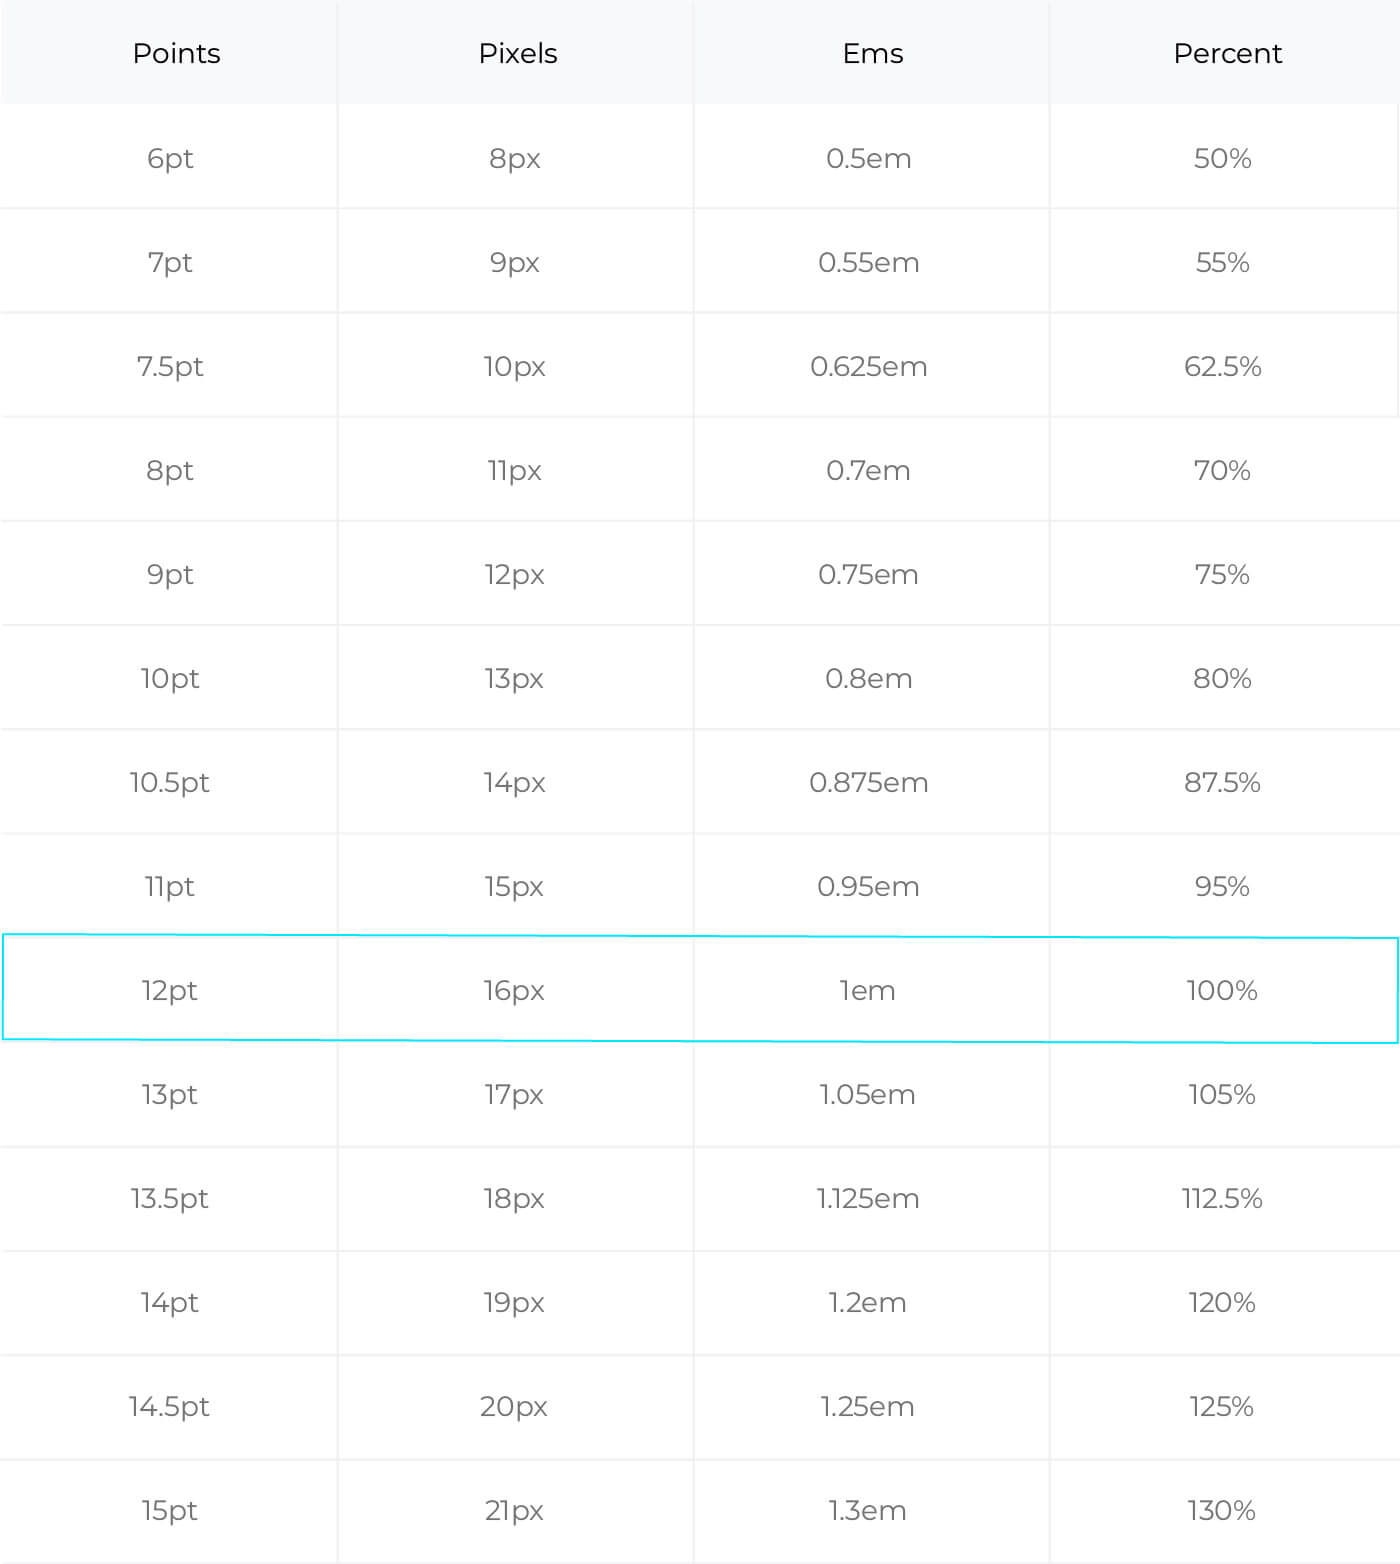Click the 130% cell

(x=1222, y=1510)
